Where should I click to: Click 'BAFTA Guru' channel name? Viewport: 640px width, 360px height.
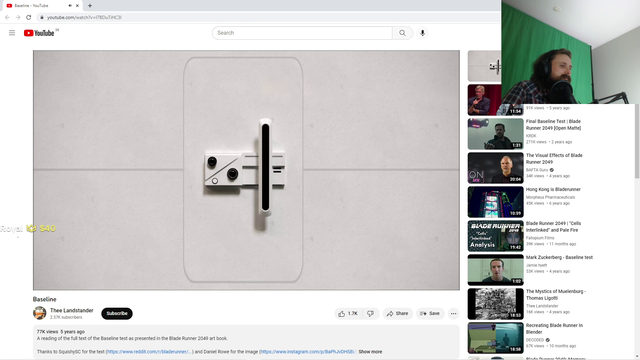537,170
